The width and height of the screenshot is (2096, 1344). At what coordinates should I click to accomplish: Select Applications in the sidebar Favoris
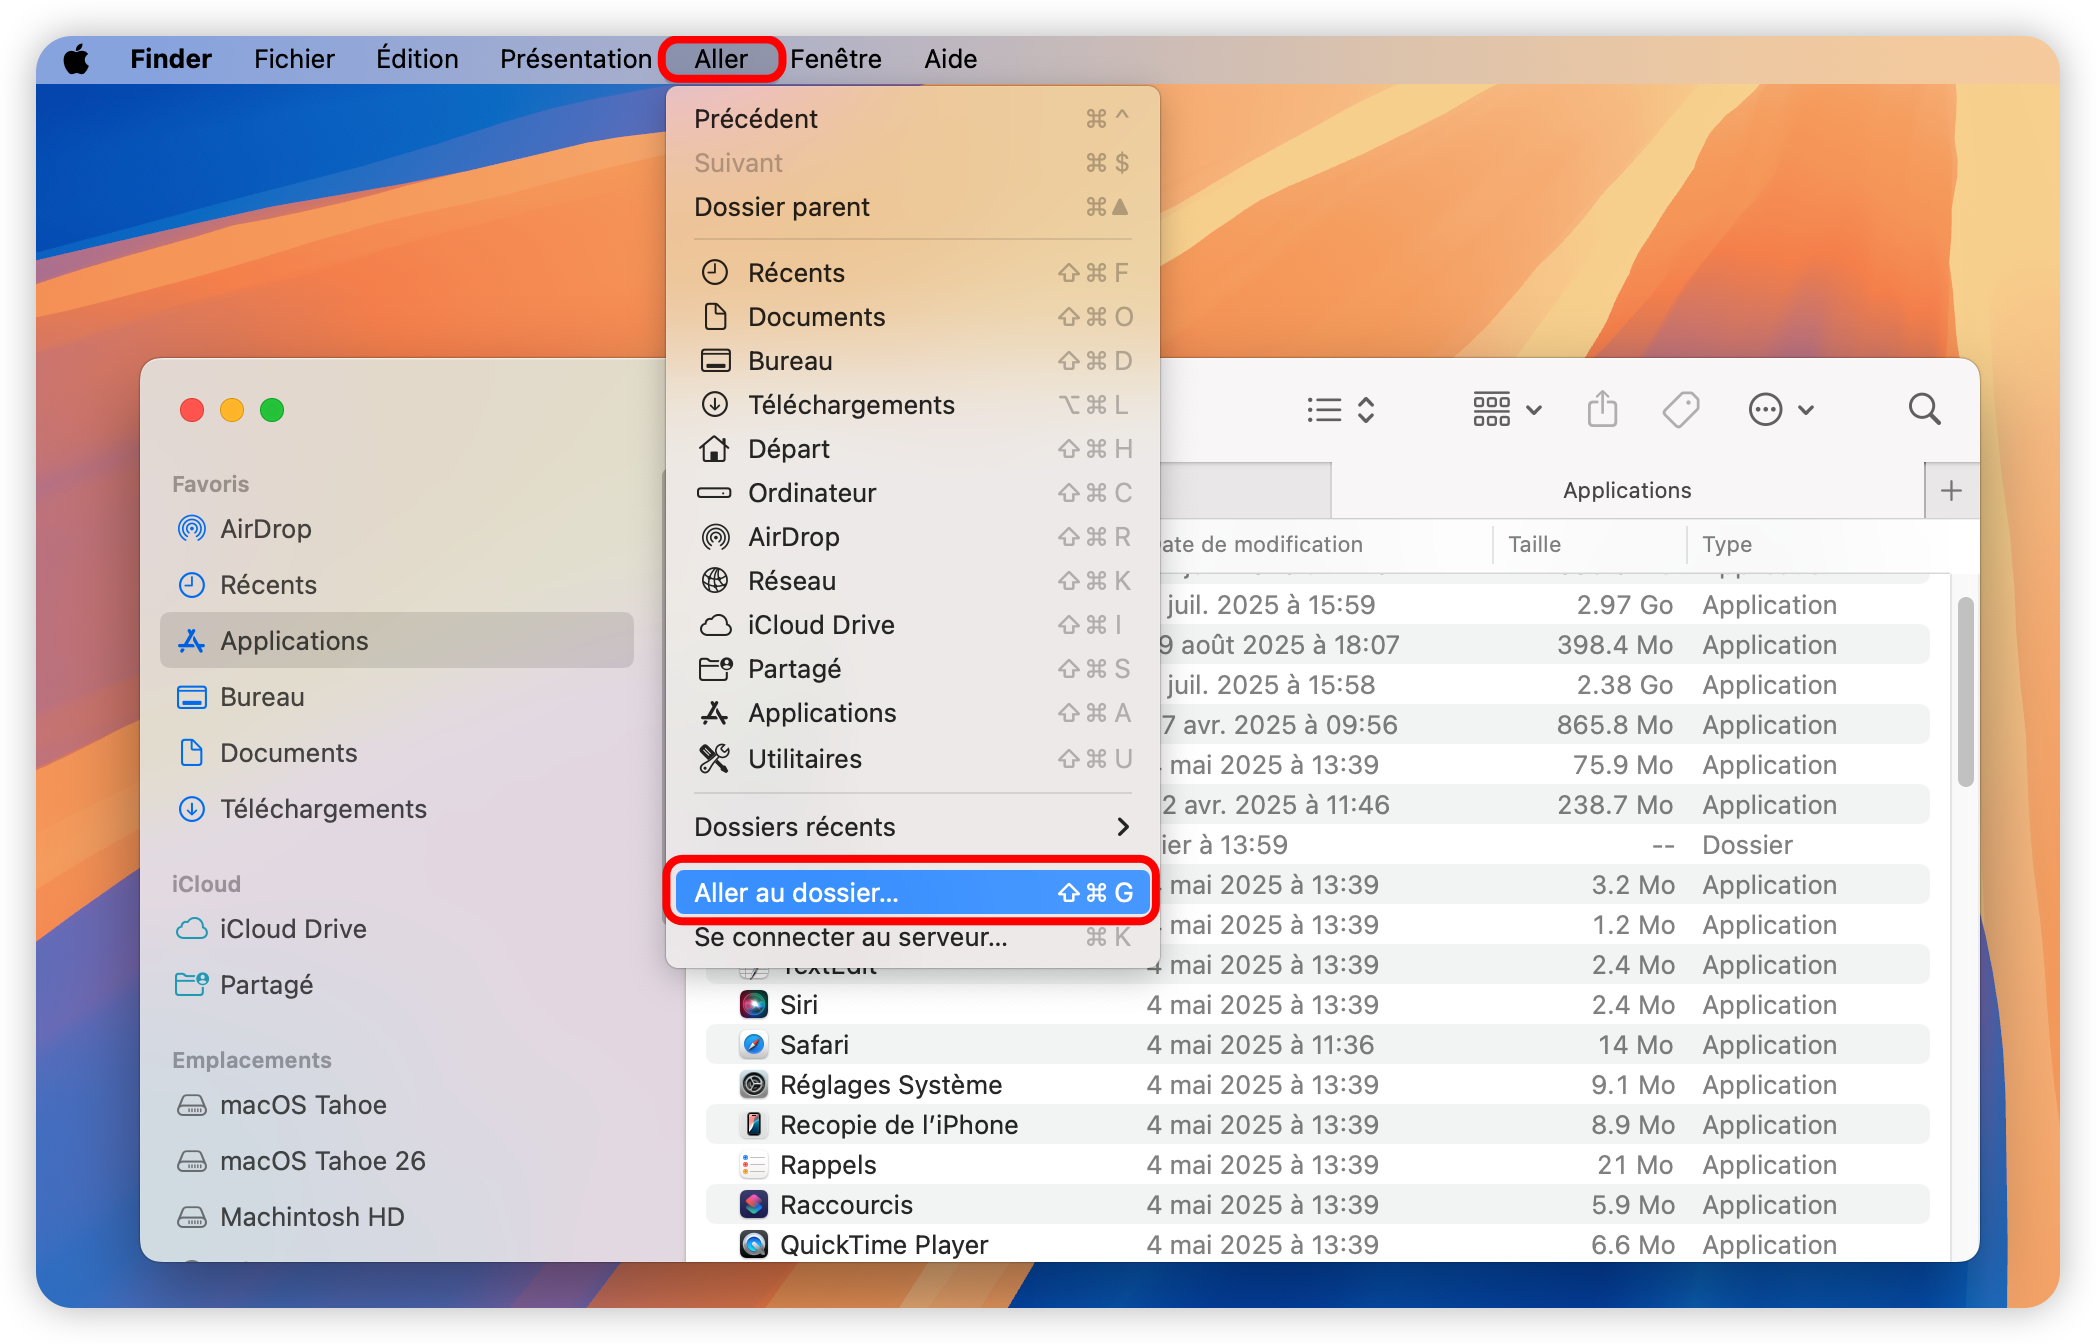click(x=397, y=640)
